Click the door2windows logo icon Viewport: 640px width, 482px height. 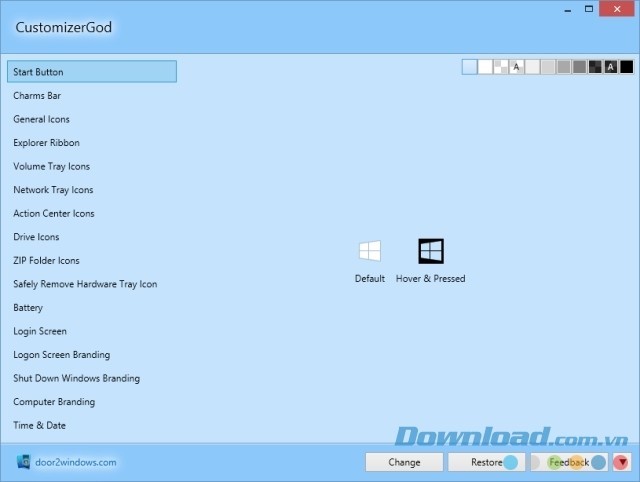pyautogui.click(x=24, y=462)
